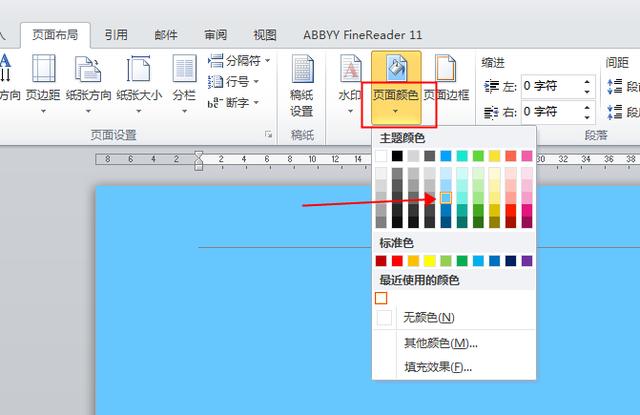The image size is (640, 415).
Task: Open the 分栏 columns button
Action: [x=184, y=84]
